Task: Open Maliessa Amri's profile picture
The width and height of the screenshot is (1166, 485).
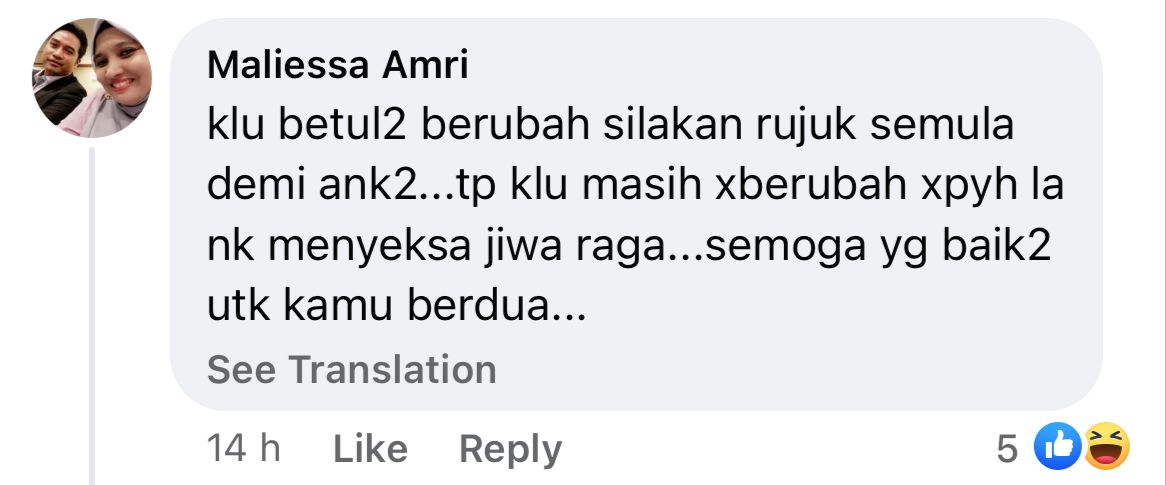Action: coord(91,78)
